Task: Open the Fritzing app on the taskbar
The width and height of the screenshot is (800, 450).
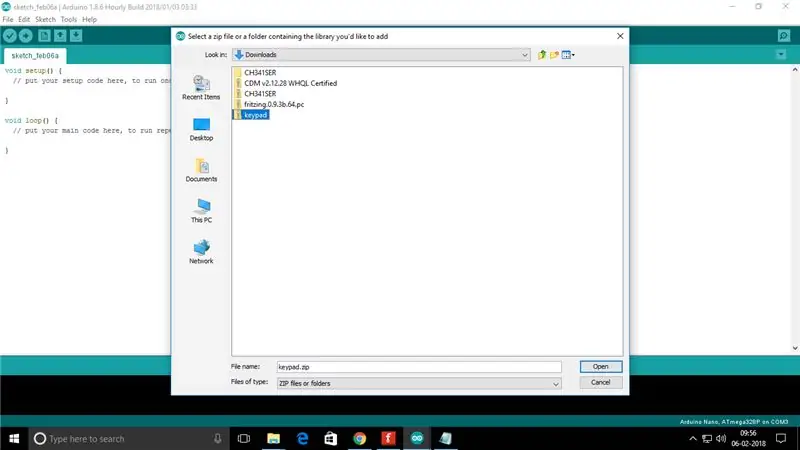Action: pyautogui.click(x=388, y=439)
